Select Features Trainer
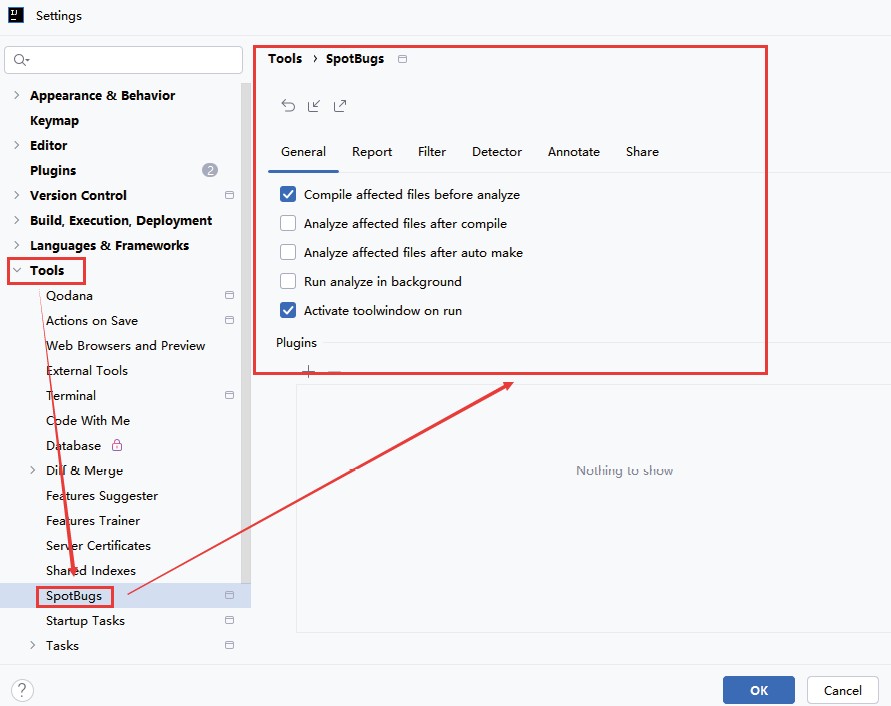 (x=93, y=521)
